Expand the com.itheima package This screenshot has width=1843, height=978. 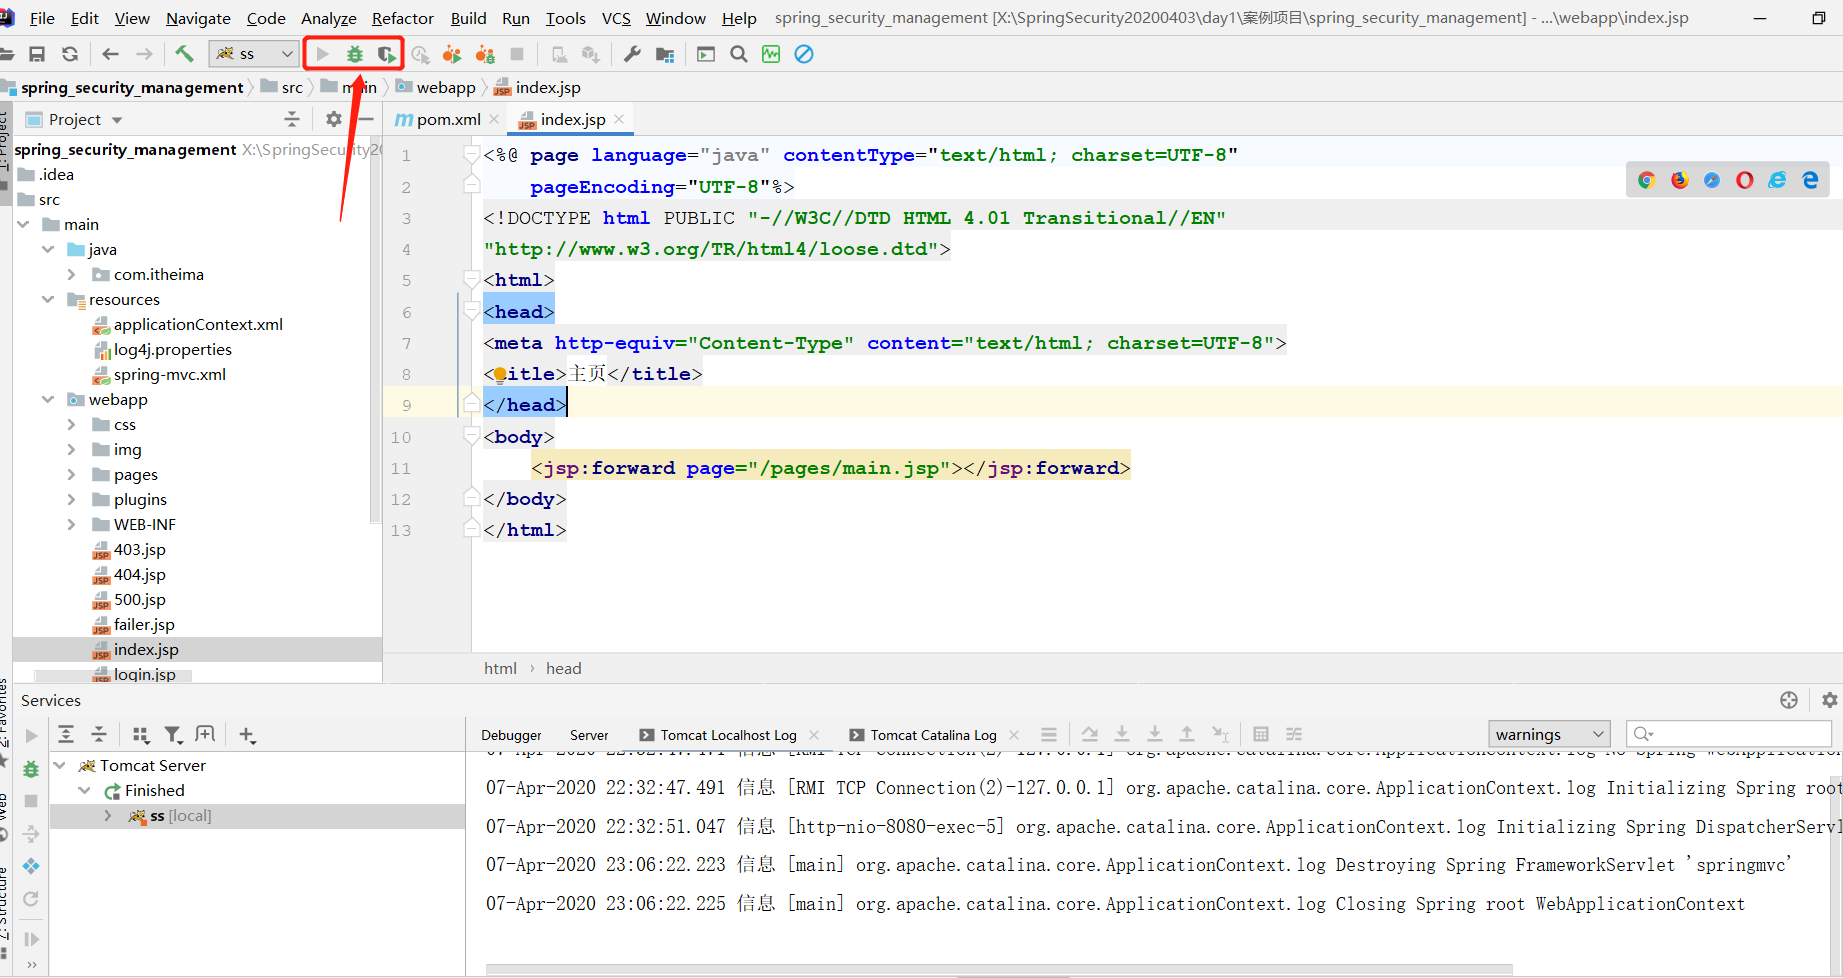click(71, 274)
